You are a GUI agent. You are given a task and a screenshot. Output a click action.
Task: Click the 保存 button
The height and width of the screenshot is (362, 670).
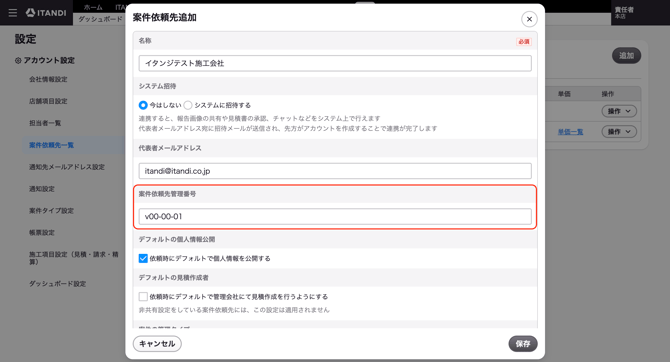click(x=523, y=344)
